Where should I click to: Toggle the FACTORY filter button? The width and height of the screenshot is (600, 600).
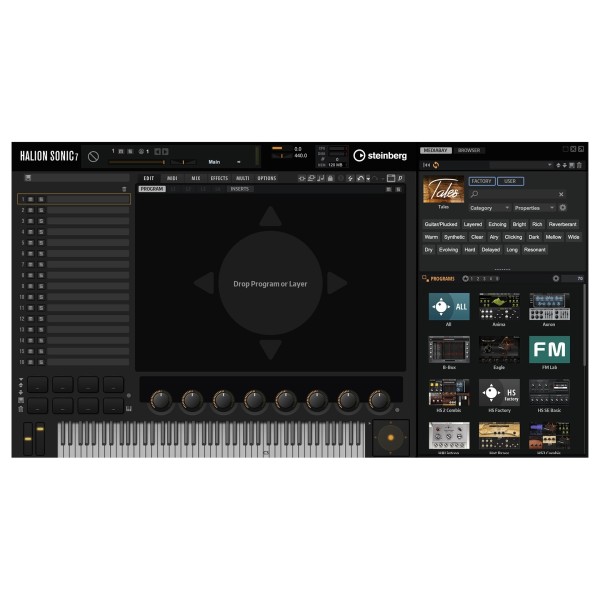[481, 181]
